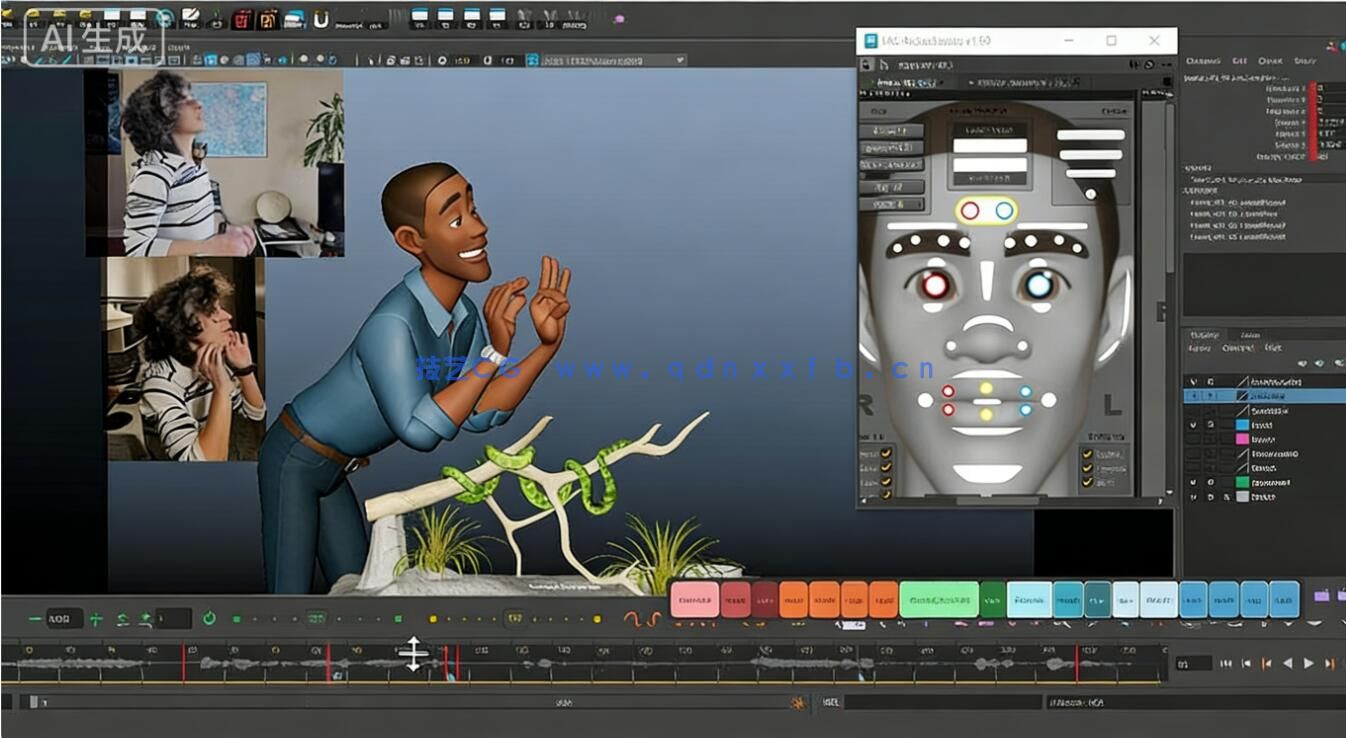Toggle the top checkbox at picker bottom-left
The image size is (1346, 738).
884,454
